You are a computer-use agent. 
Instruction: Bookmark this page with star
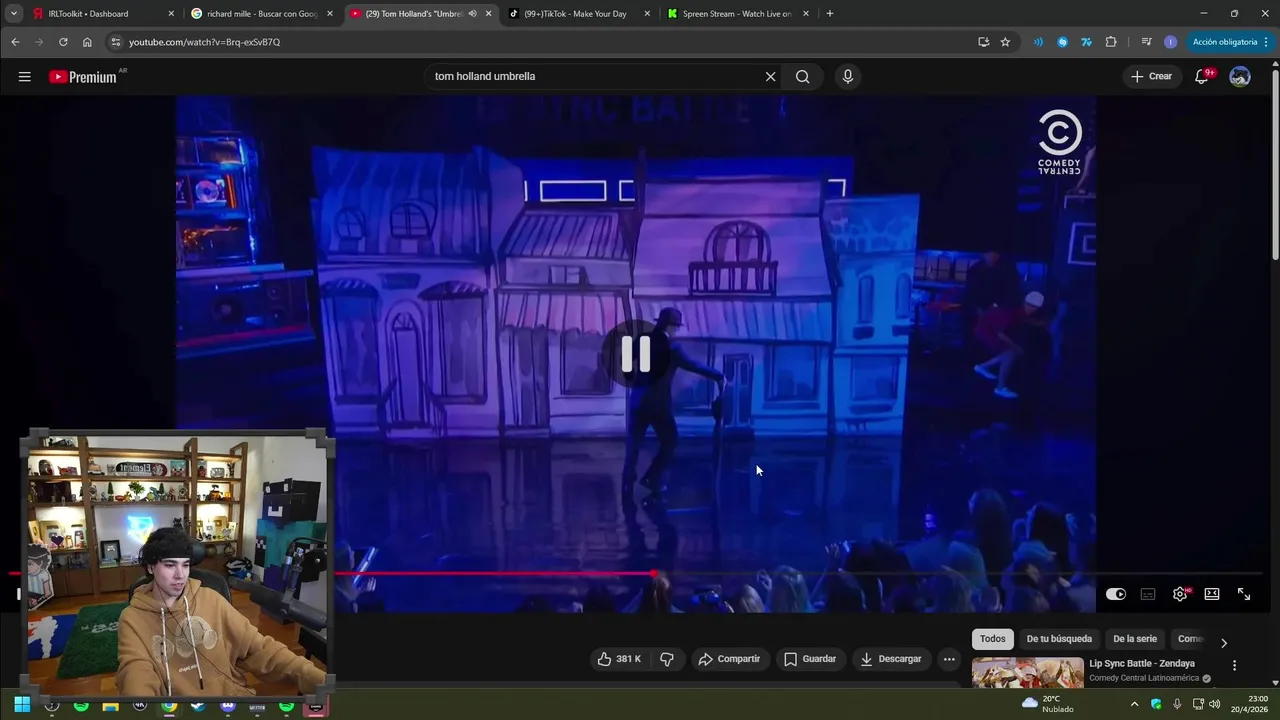click(1005, 42)
